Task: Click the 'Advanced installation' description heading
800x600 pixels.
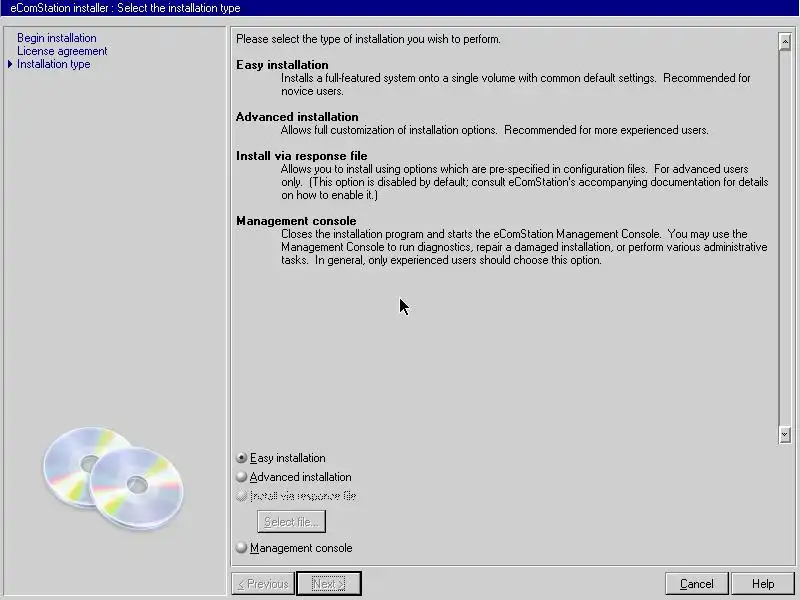Action: [297, 117]
